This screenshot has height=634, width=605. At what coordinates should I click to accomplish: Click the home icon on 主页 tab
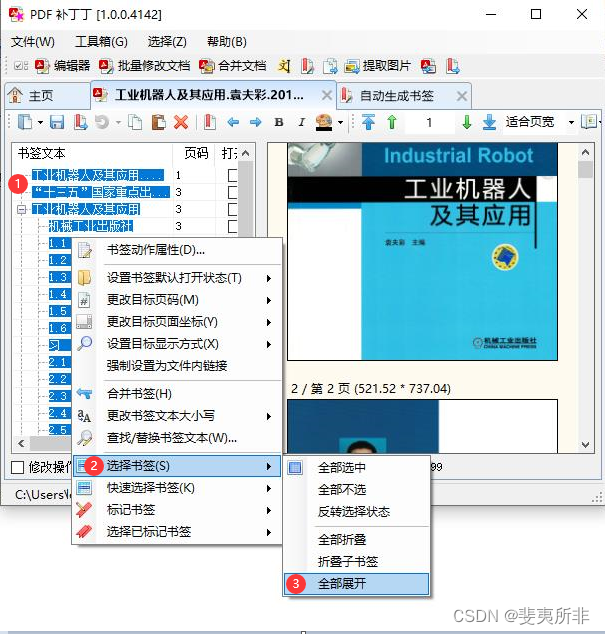[15, 95]
